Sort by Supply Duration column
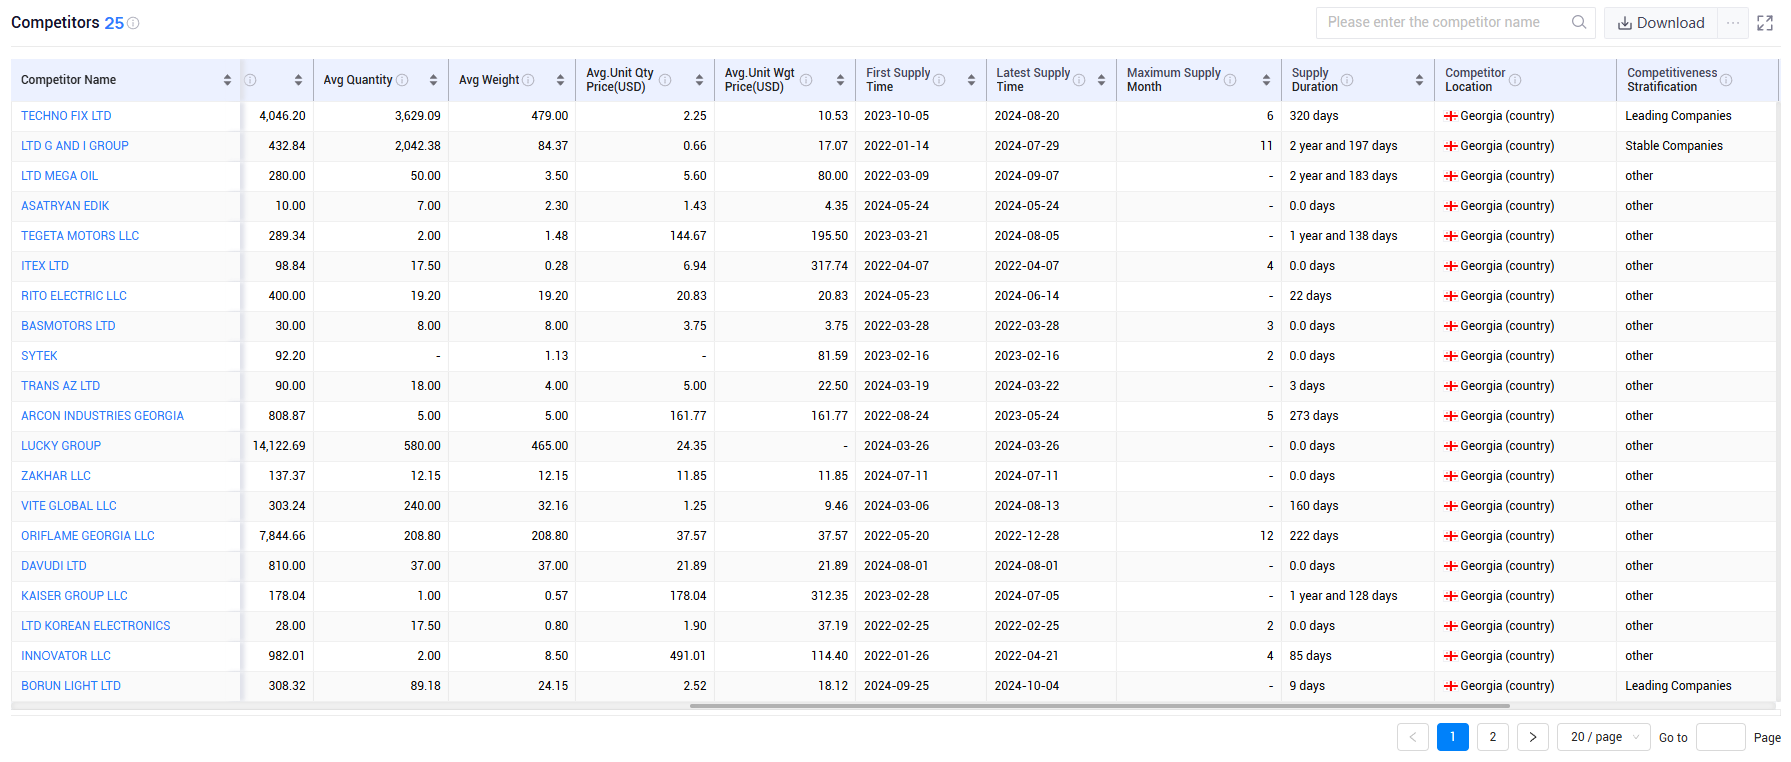 point(1419,80)
